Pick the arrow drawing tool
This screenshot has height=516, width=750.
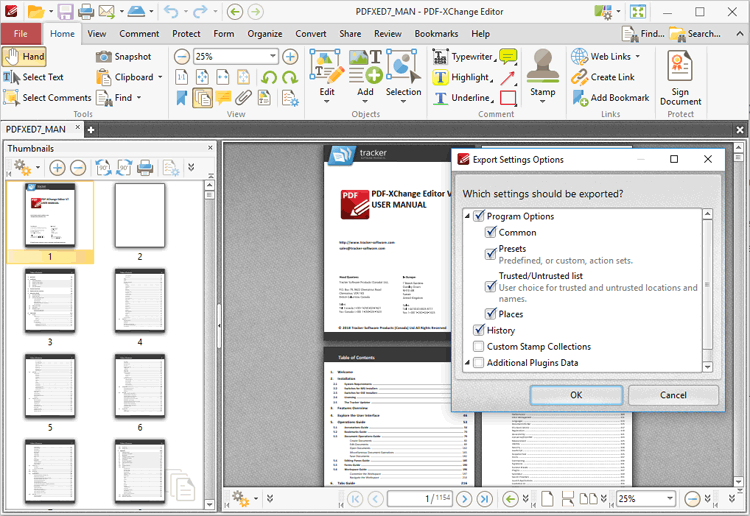[x=508, y=77]
